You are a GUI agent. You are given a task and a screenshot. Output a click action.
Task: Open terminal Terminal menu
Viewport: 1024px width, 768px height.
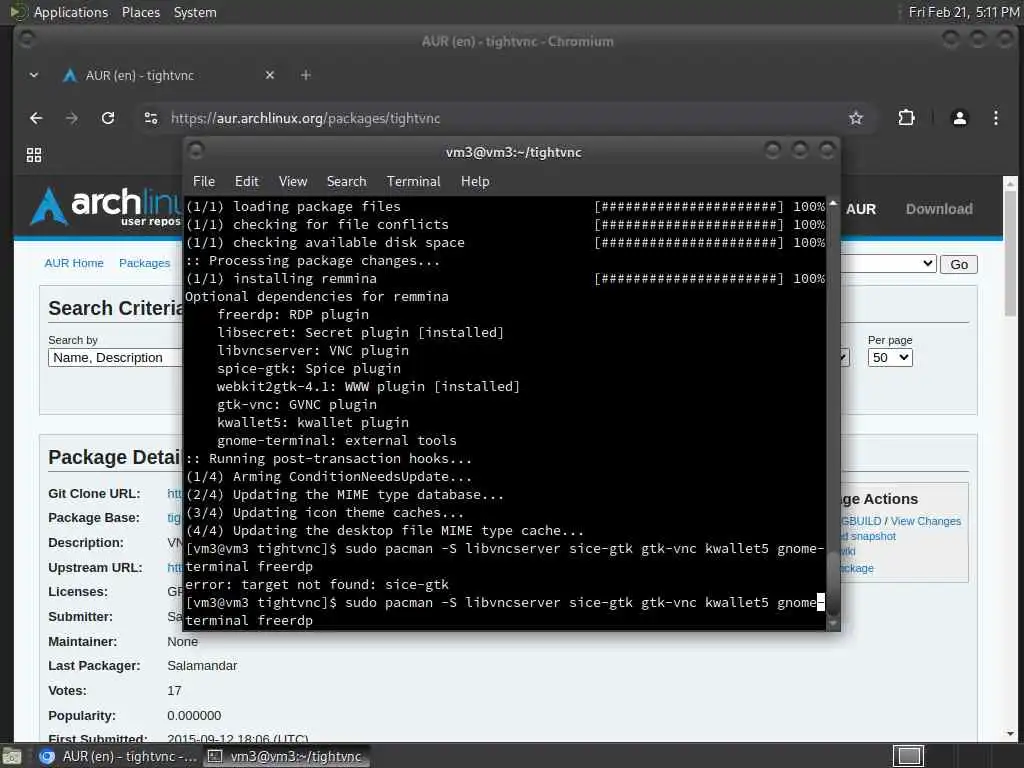pos(413,182)
